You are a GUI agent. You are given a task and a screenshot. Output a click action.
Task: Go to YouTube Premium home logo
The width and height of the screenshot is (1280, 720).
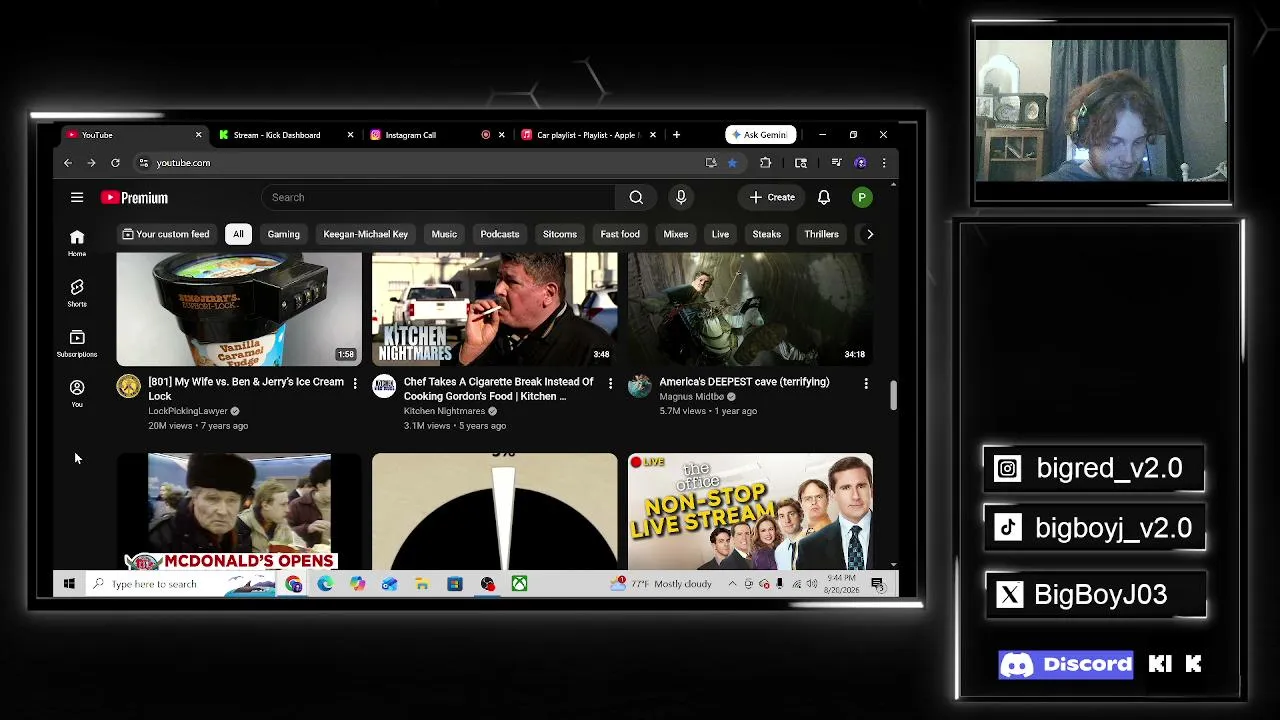pos(134,198)
